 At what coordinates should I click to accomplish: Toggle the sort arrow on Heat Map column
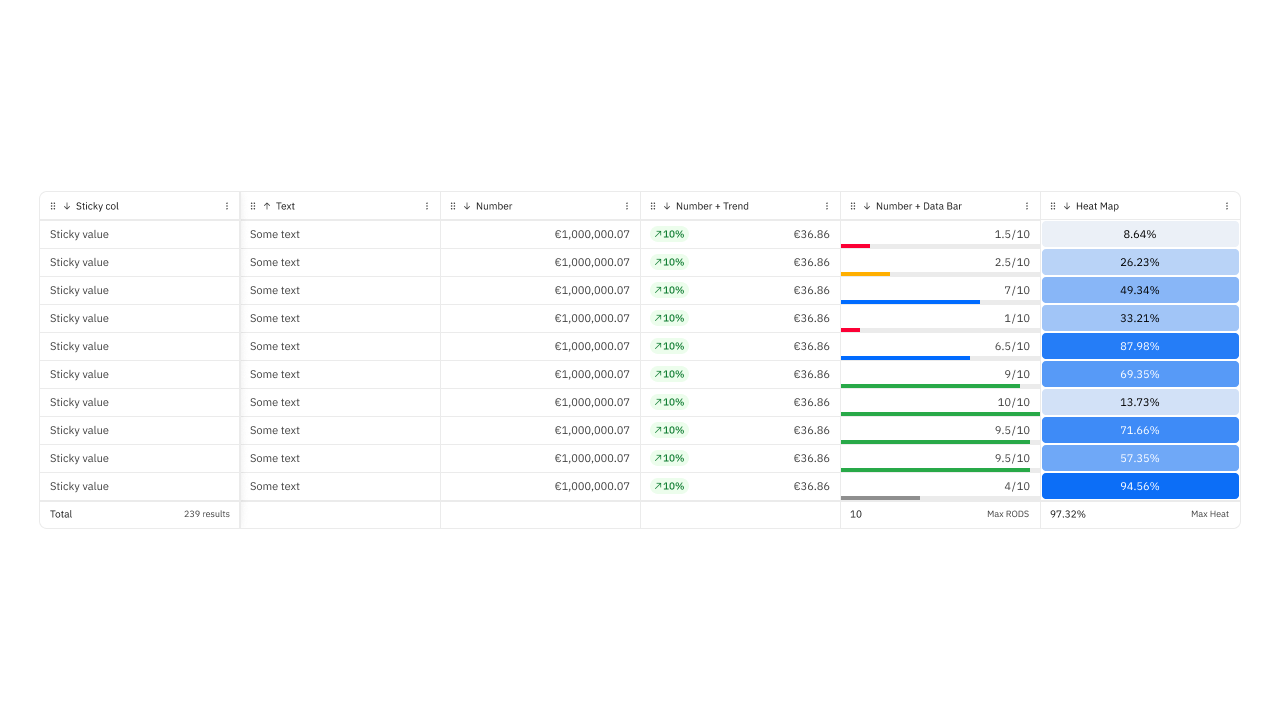pos(1065,206)
